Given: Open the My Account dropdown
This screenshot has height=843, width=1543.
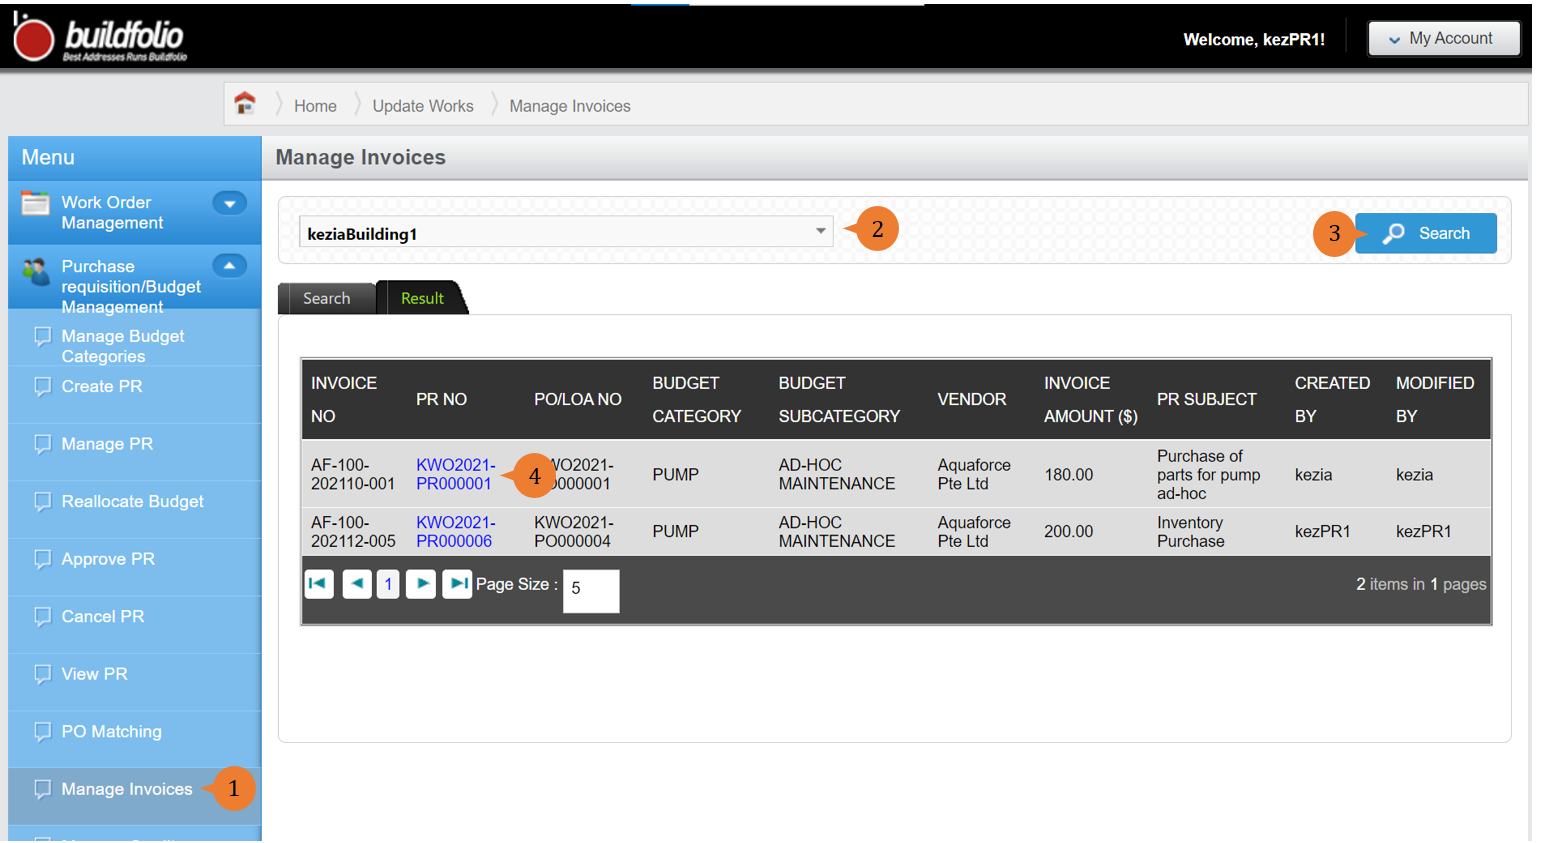Looking at the screenshot, I should 1443,38.
